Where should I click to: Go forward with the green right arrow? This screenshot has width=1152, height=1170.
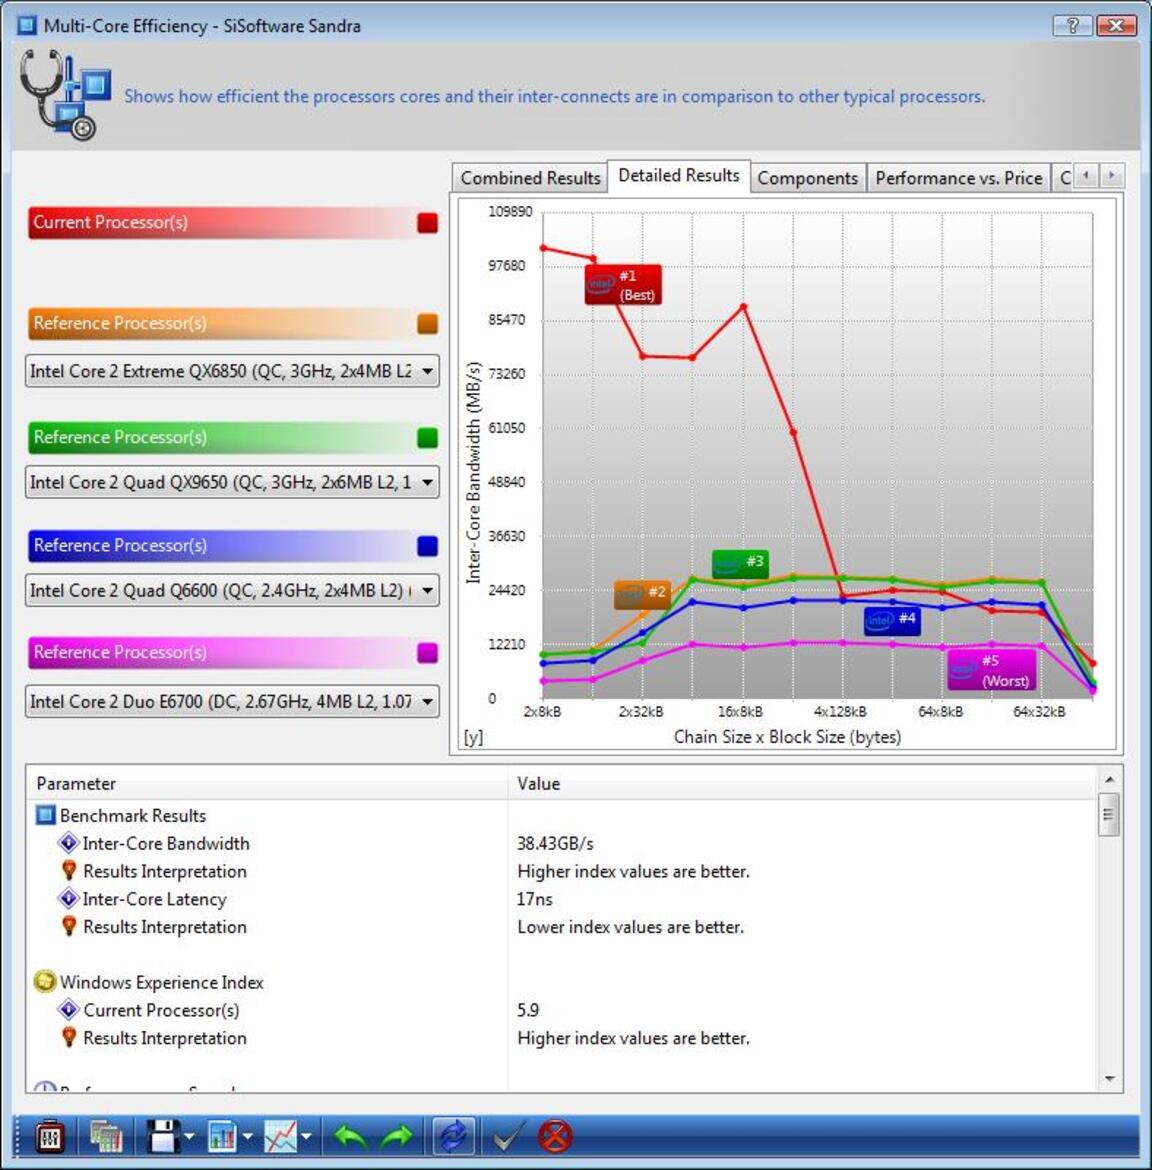tap(396, 1137)
